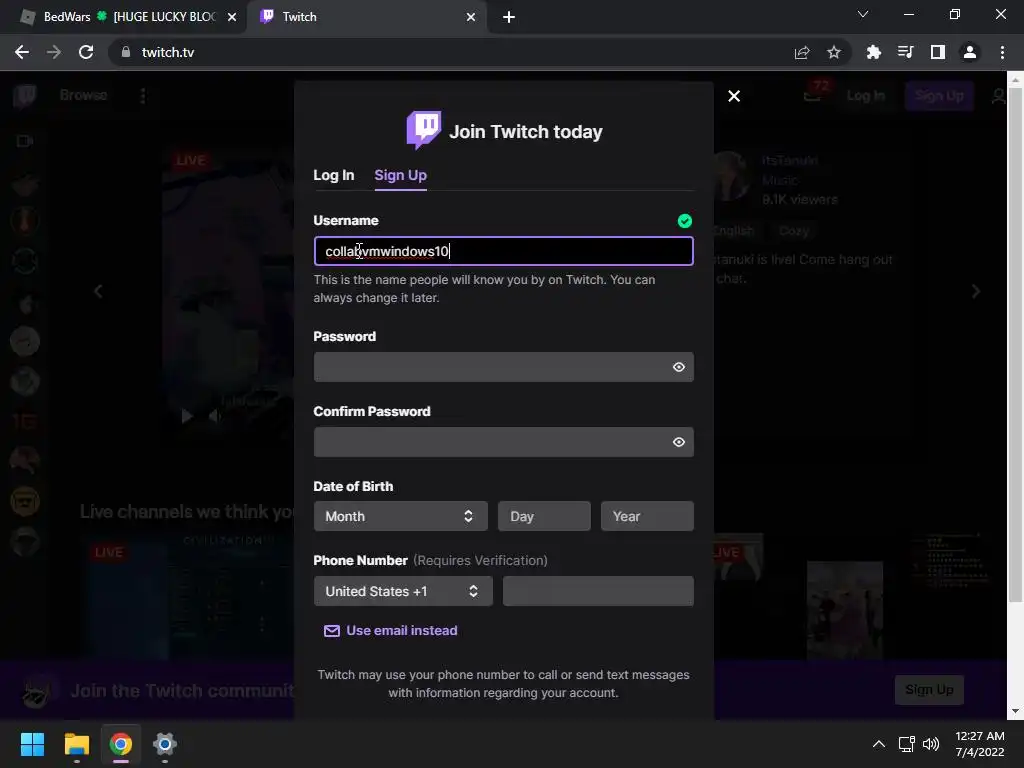Open the Chrome three-dot menu
The height and width of the screenshot is (768, 1024).
(x=1002, y=52)
